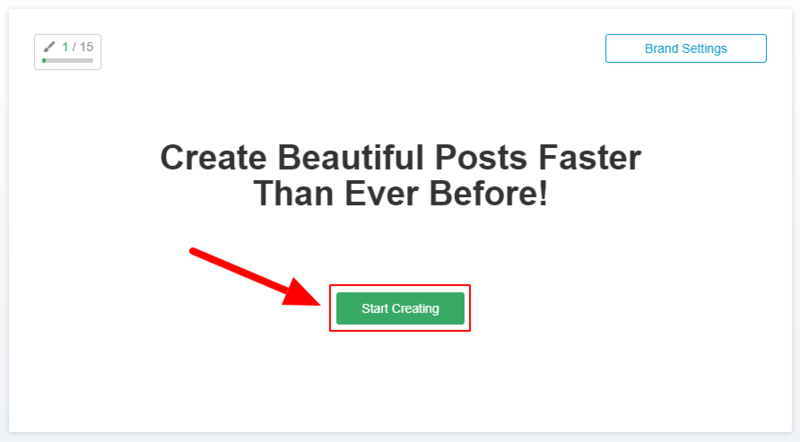Click the word 'Brand' on outlined button

(x=661, y=48)
